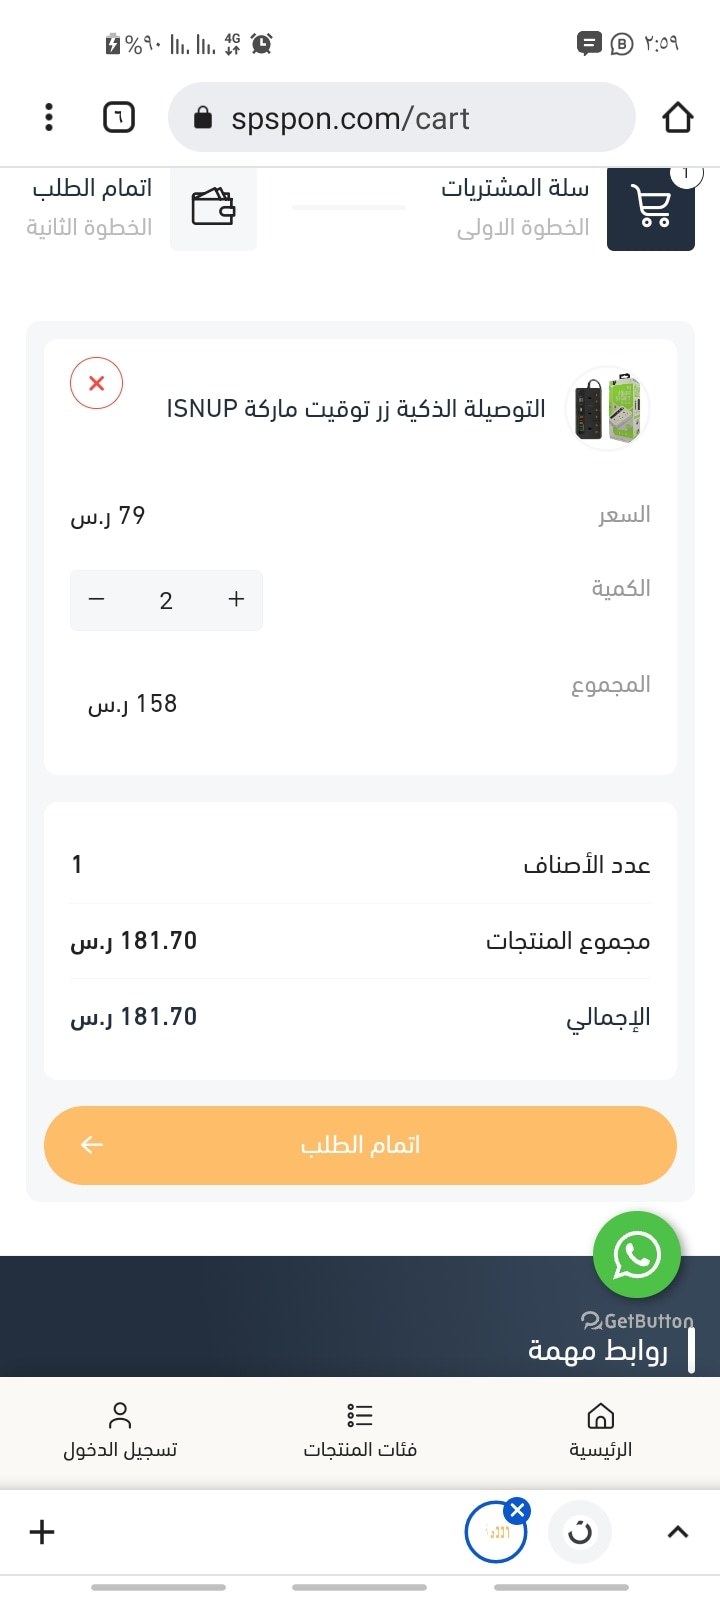Open the تسجيل الدخول login tab

click(120, 1430)
